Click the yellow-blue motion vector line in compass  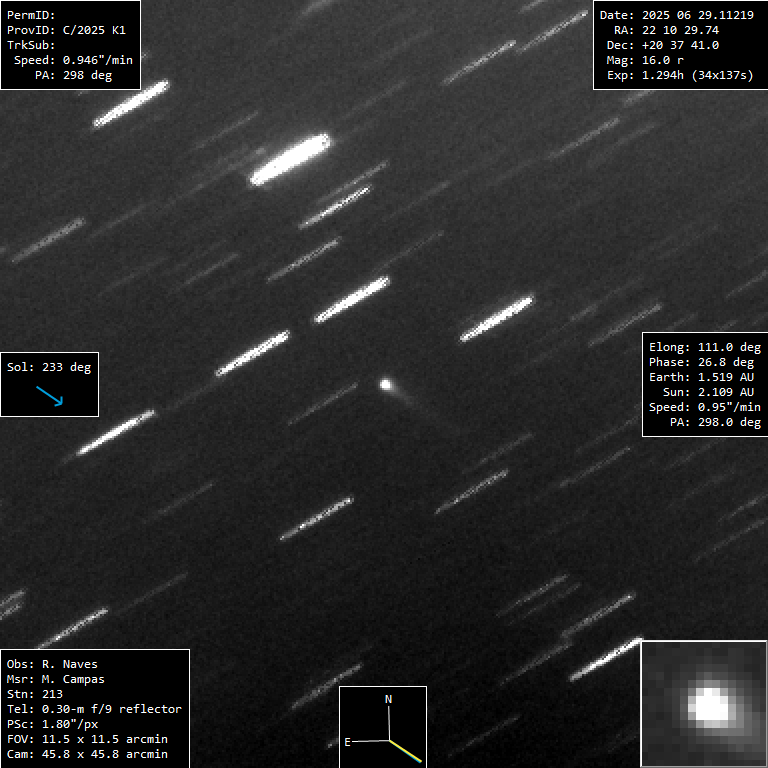coord(406,751)
